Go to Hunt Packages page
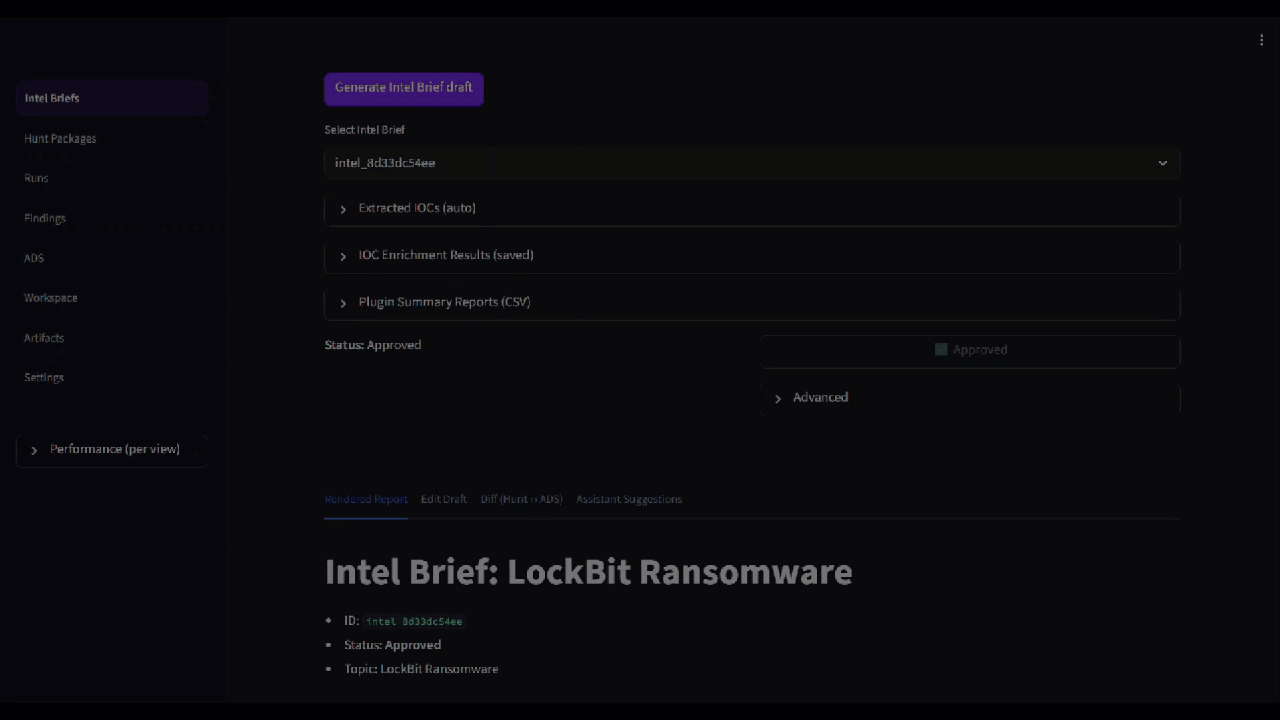Screen dimensions: 1280x720 [x=112, y=138]
